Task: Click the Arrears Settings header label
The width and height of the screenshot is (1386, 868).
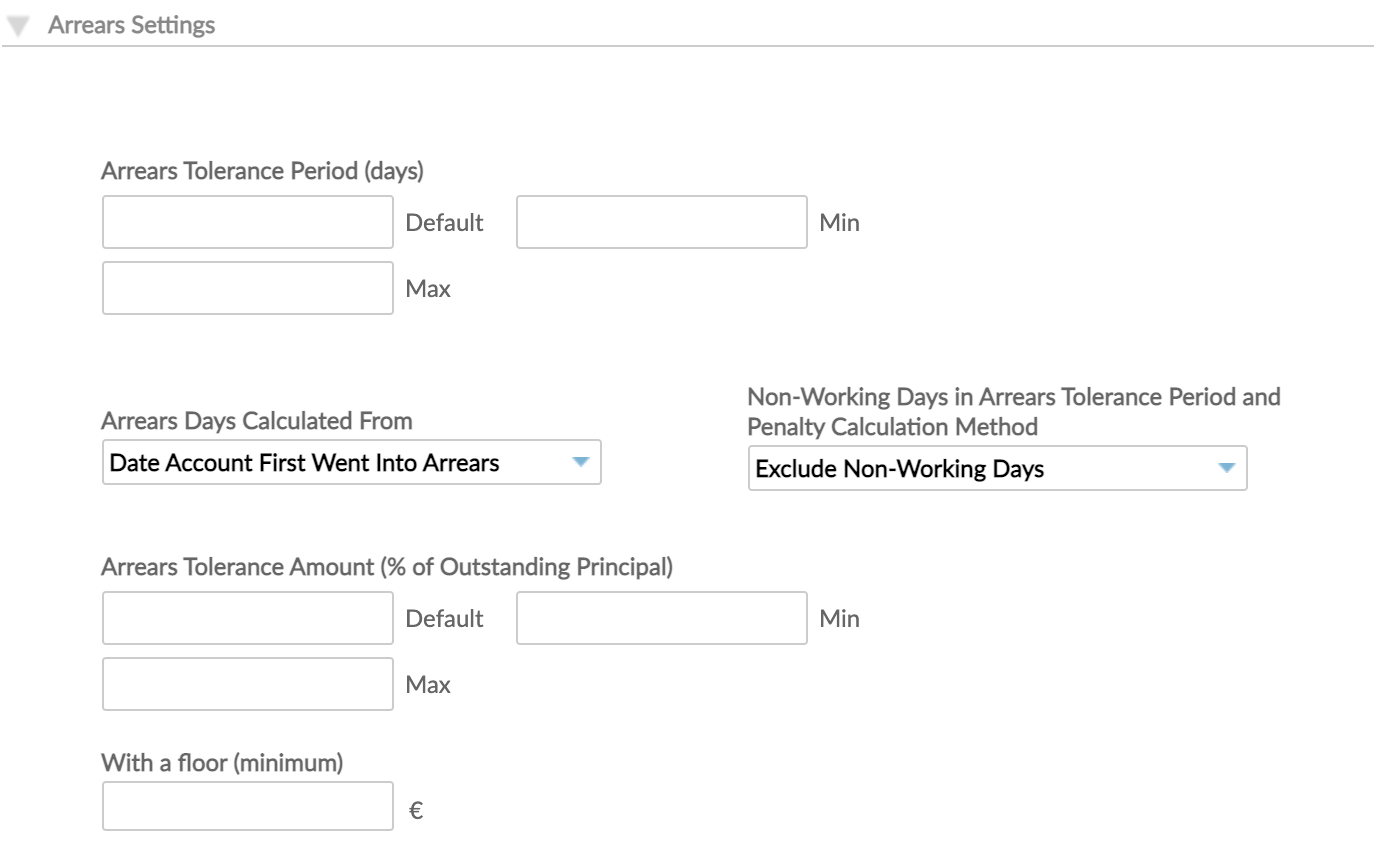Action: pyautogui.click(x=131, y=24)
